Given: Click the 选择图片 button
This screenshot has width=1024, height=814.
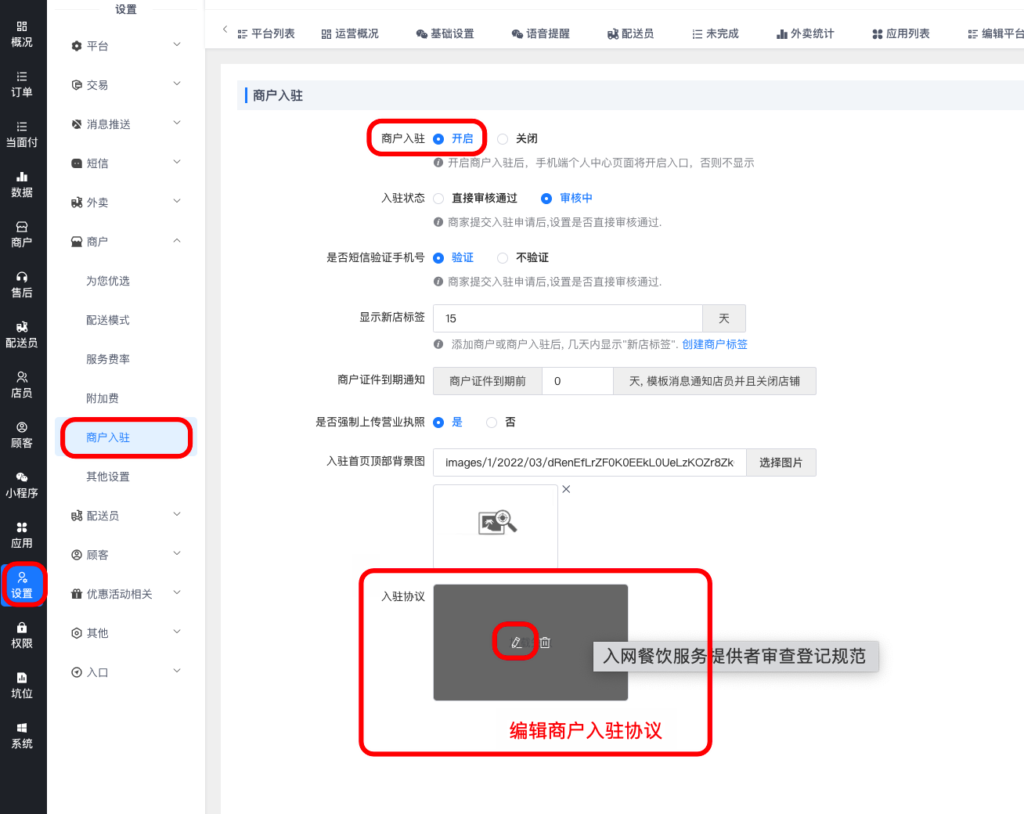Looking at the screenshot, I should (781, 462).
